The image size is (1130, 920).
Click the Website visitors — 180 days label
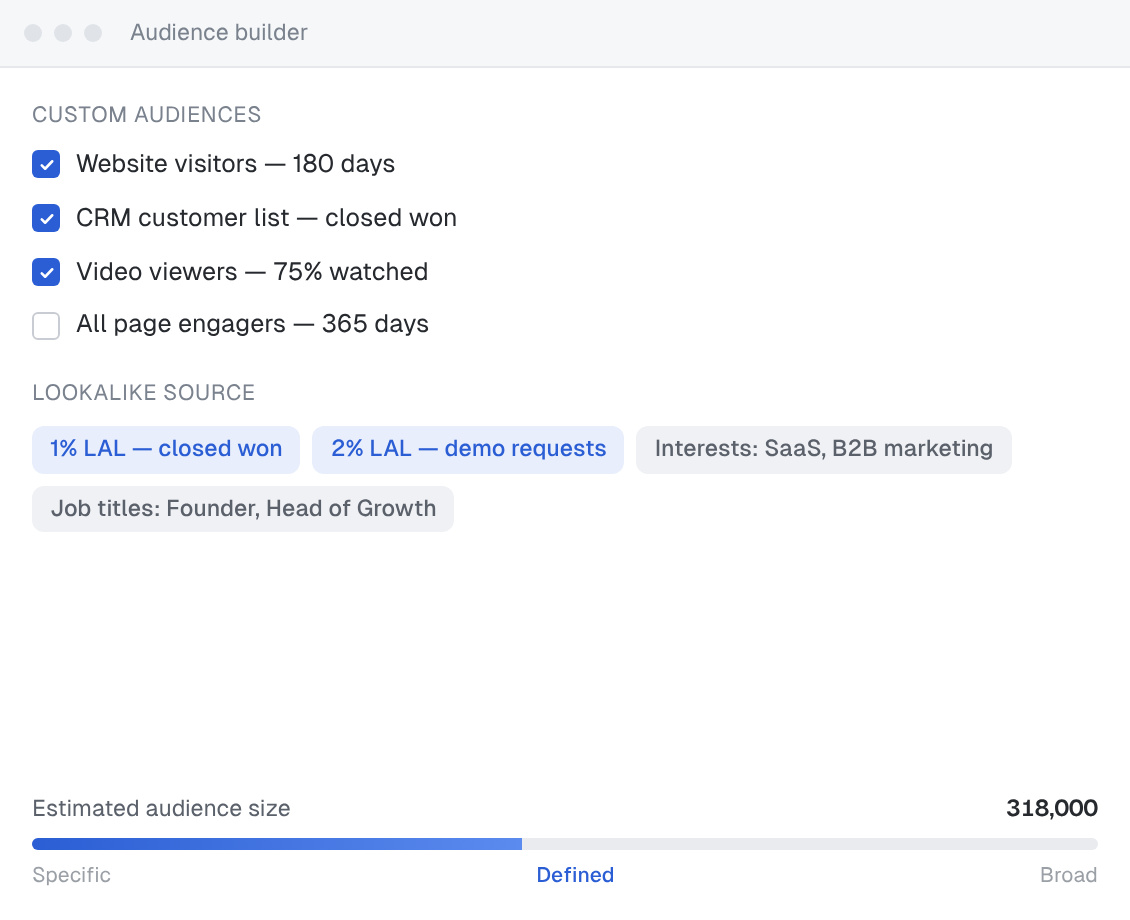click(x=236, y=164)
